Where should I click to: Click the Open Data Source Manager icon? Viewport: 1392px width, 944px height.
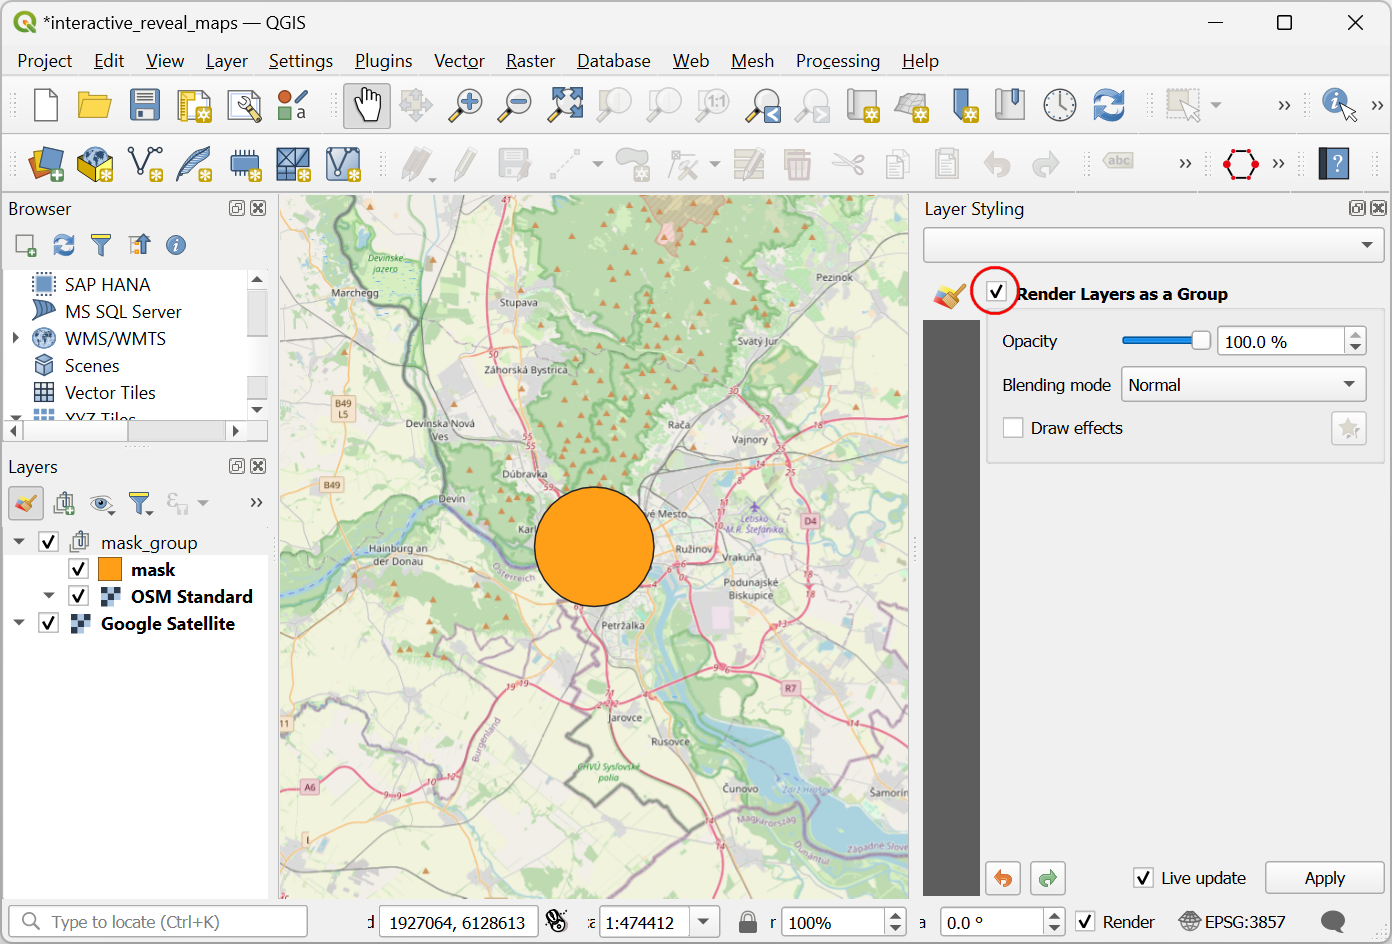pyautogui.click(x=46, y=164)
